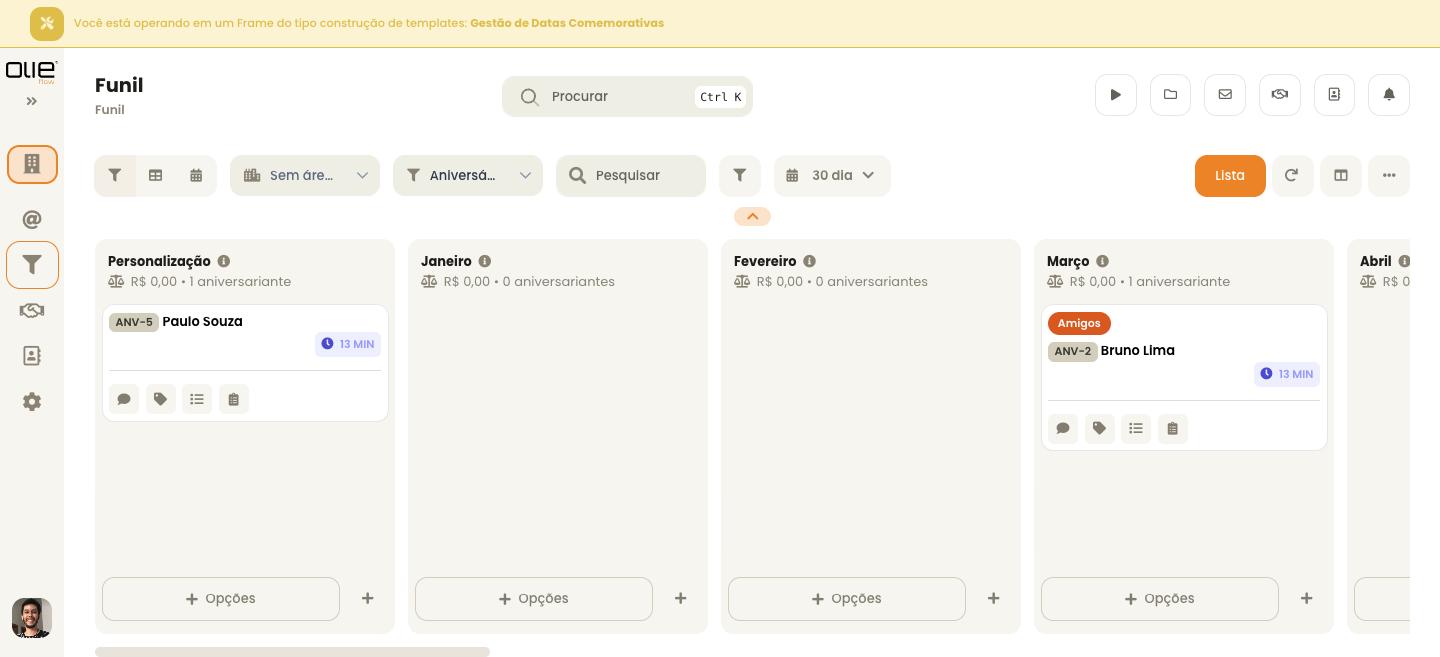Image resolution: width=1440 pixels, height=657 pixels.
Task: Click the orange Lista button
Action: 1230,175
